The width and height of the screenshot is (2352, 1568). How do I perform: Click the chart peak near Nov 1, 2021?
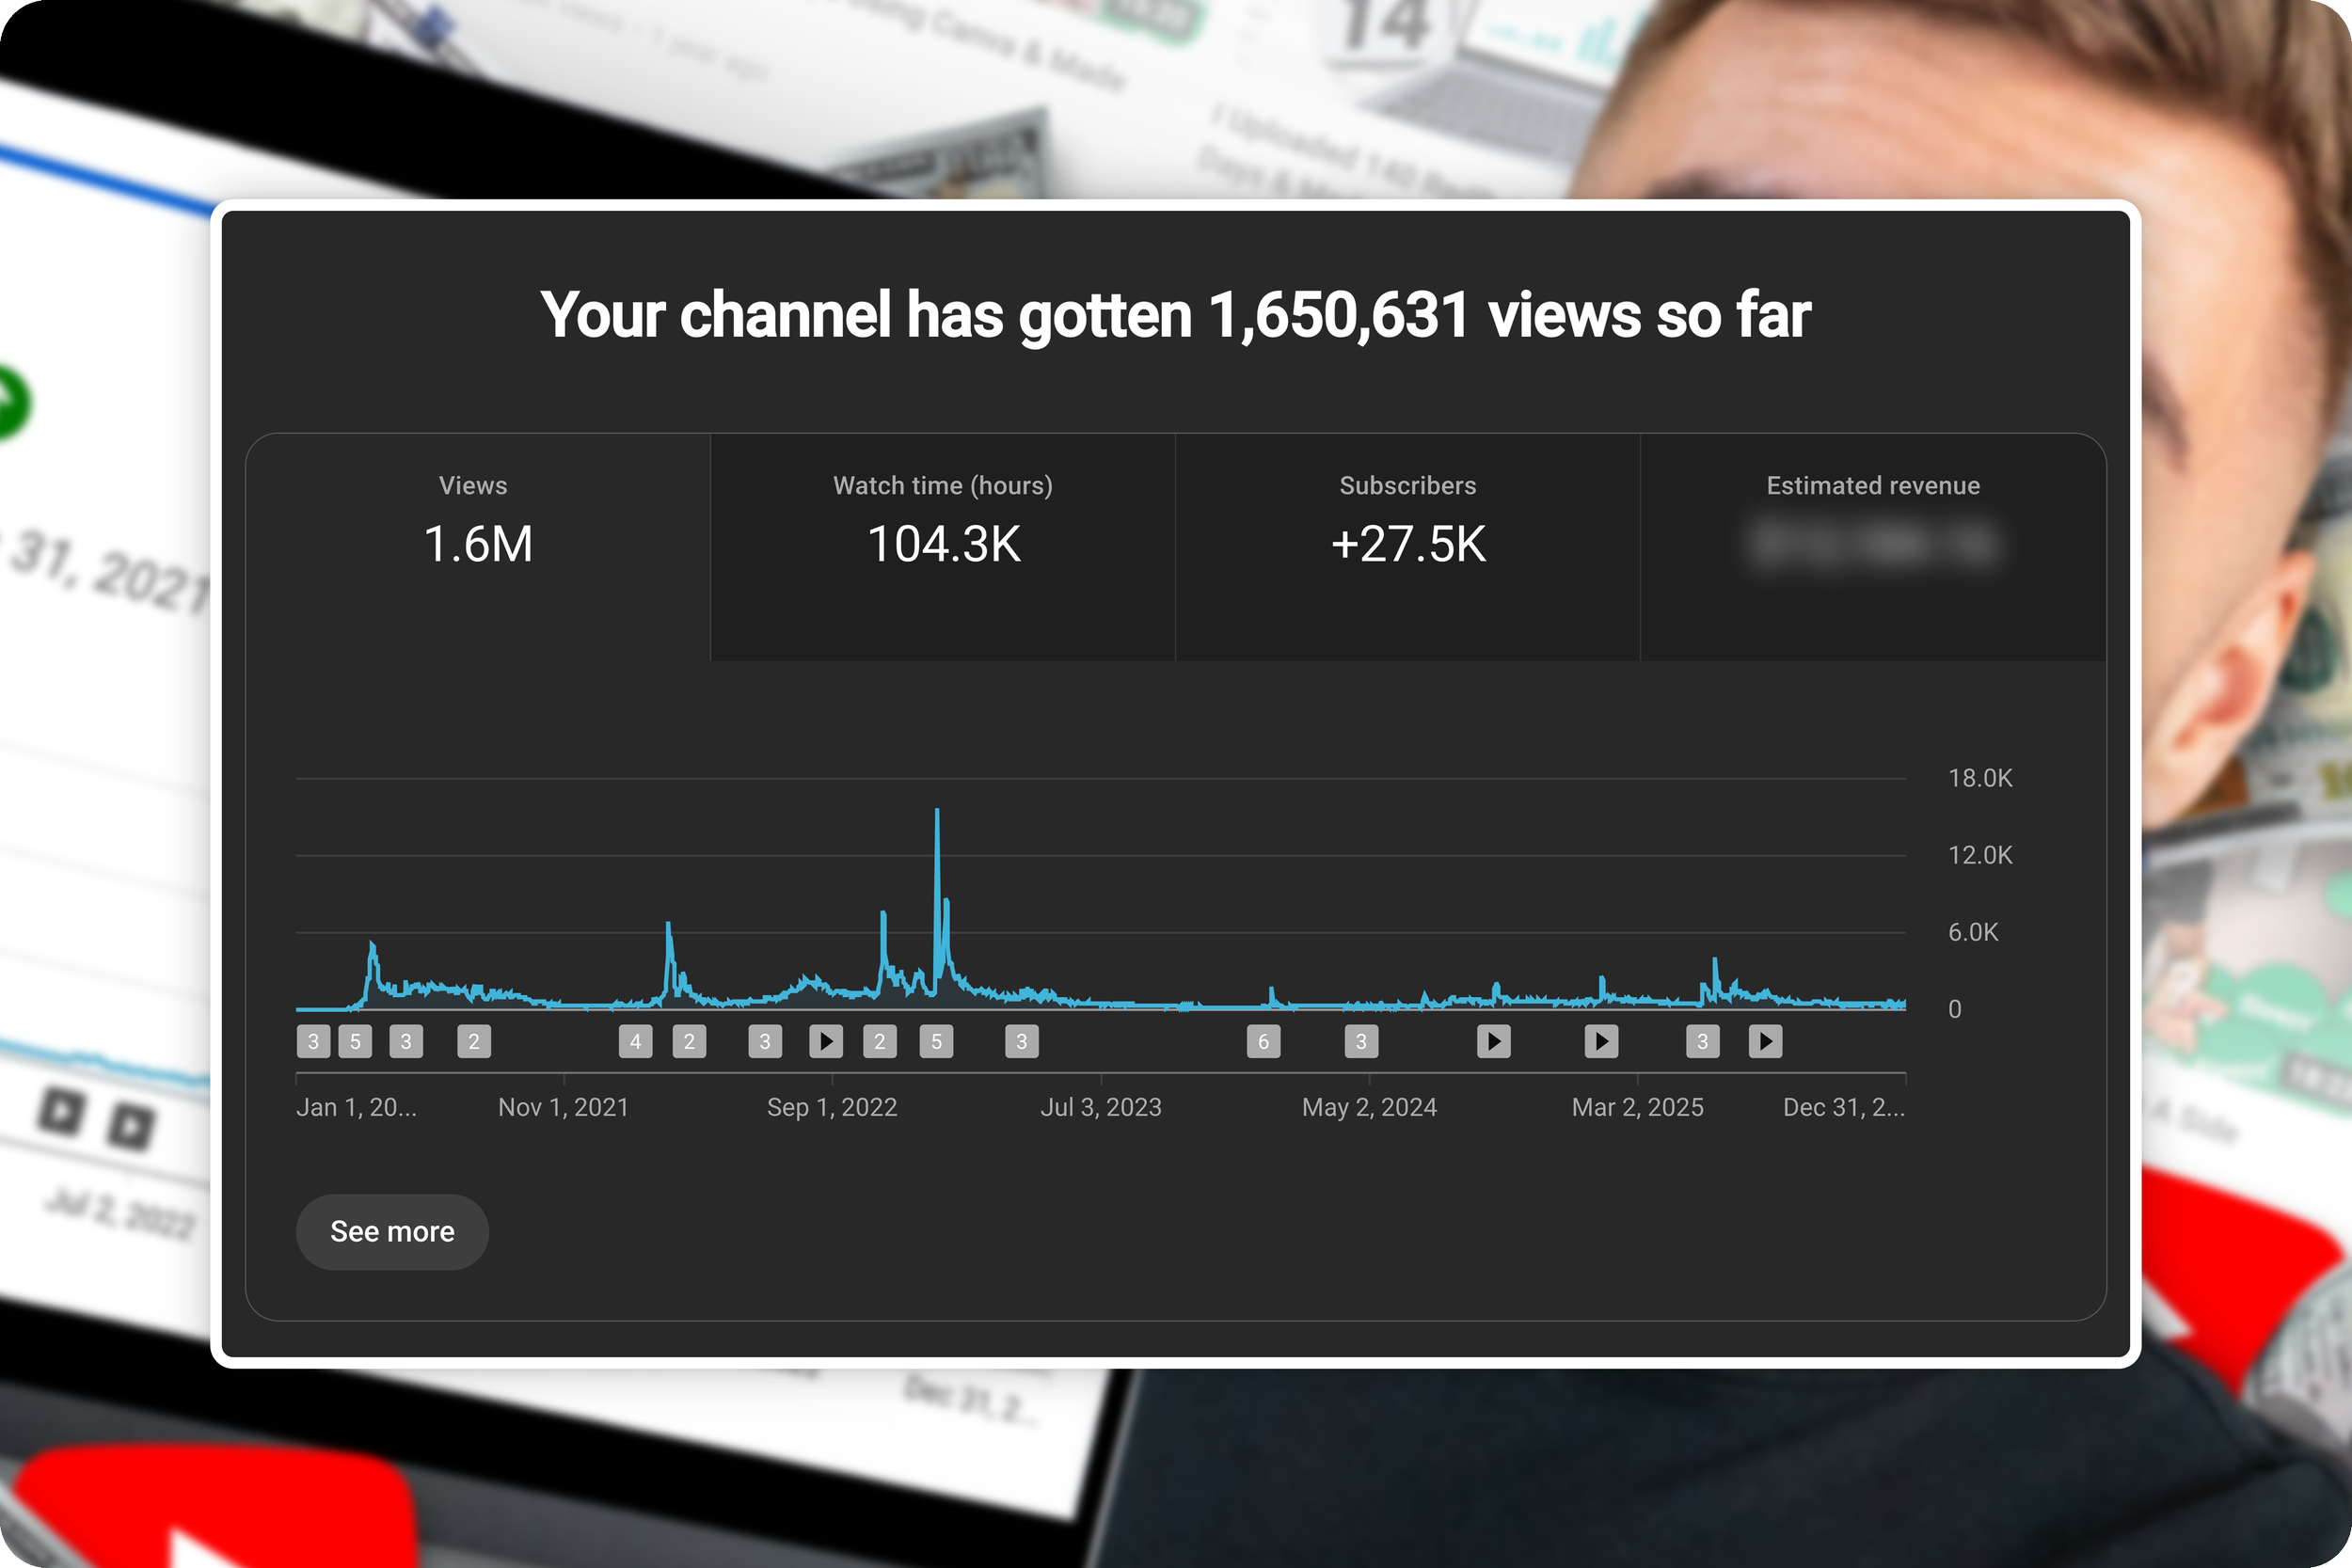tap(668, 926)
